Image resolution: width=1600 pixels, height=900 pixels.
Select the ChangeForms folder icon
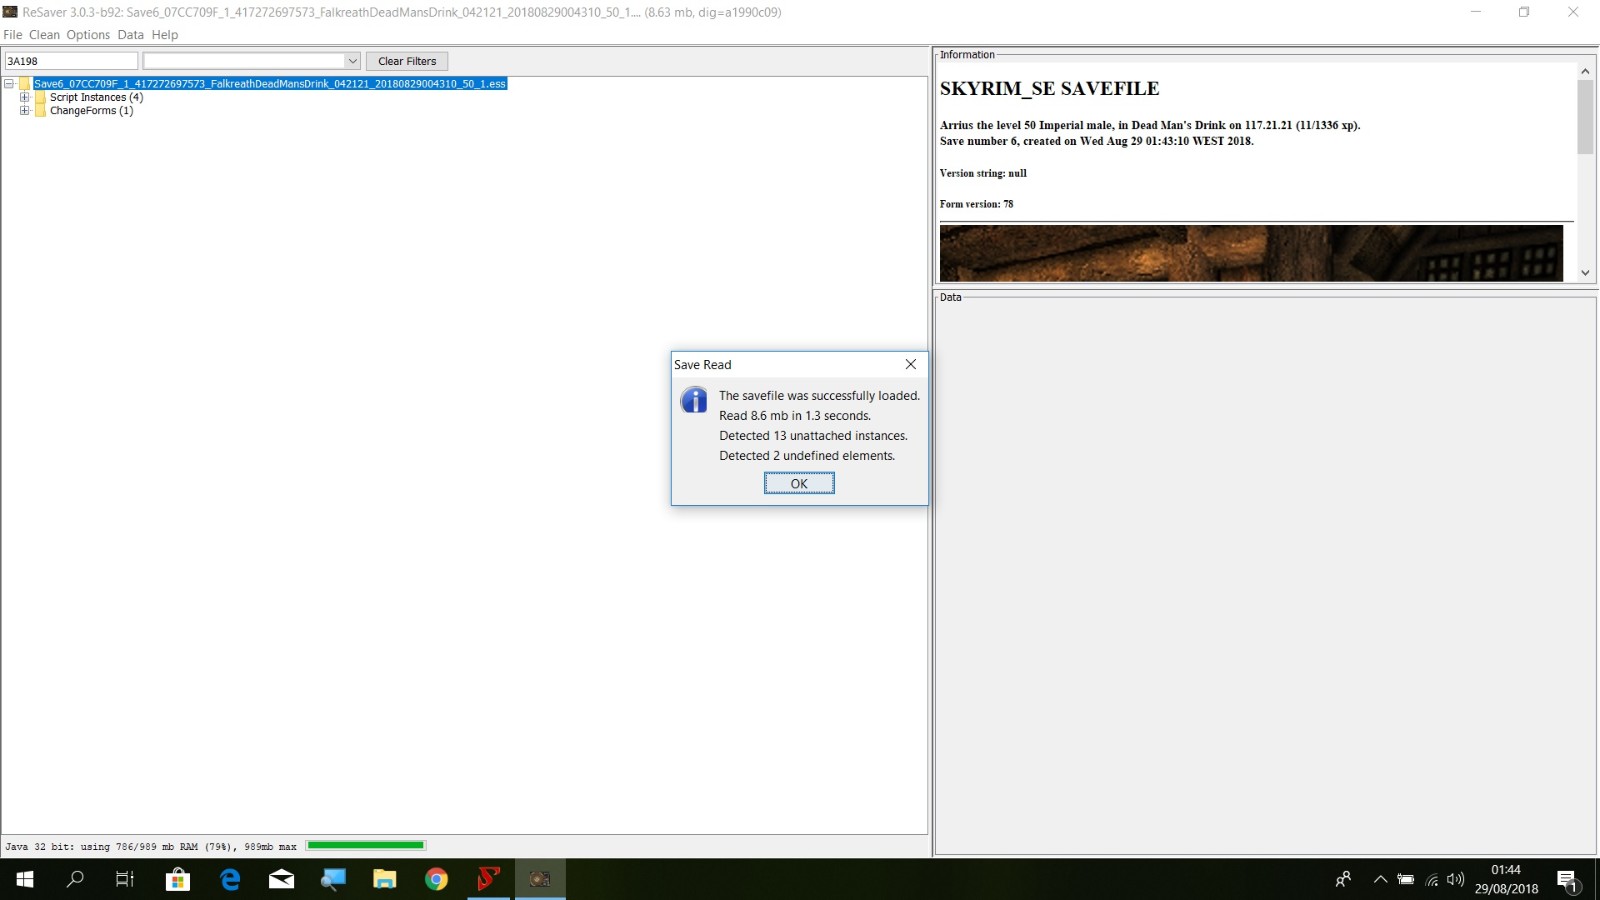pyautogui.click(x=41, y=111)
